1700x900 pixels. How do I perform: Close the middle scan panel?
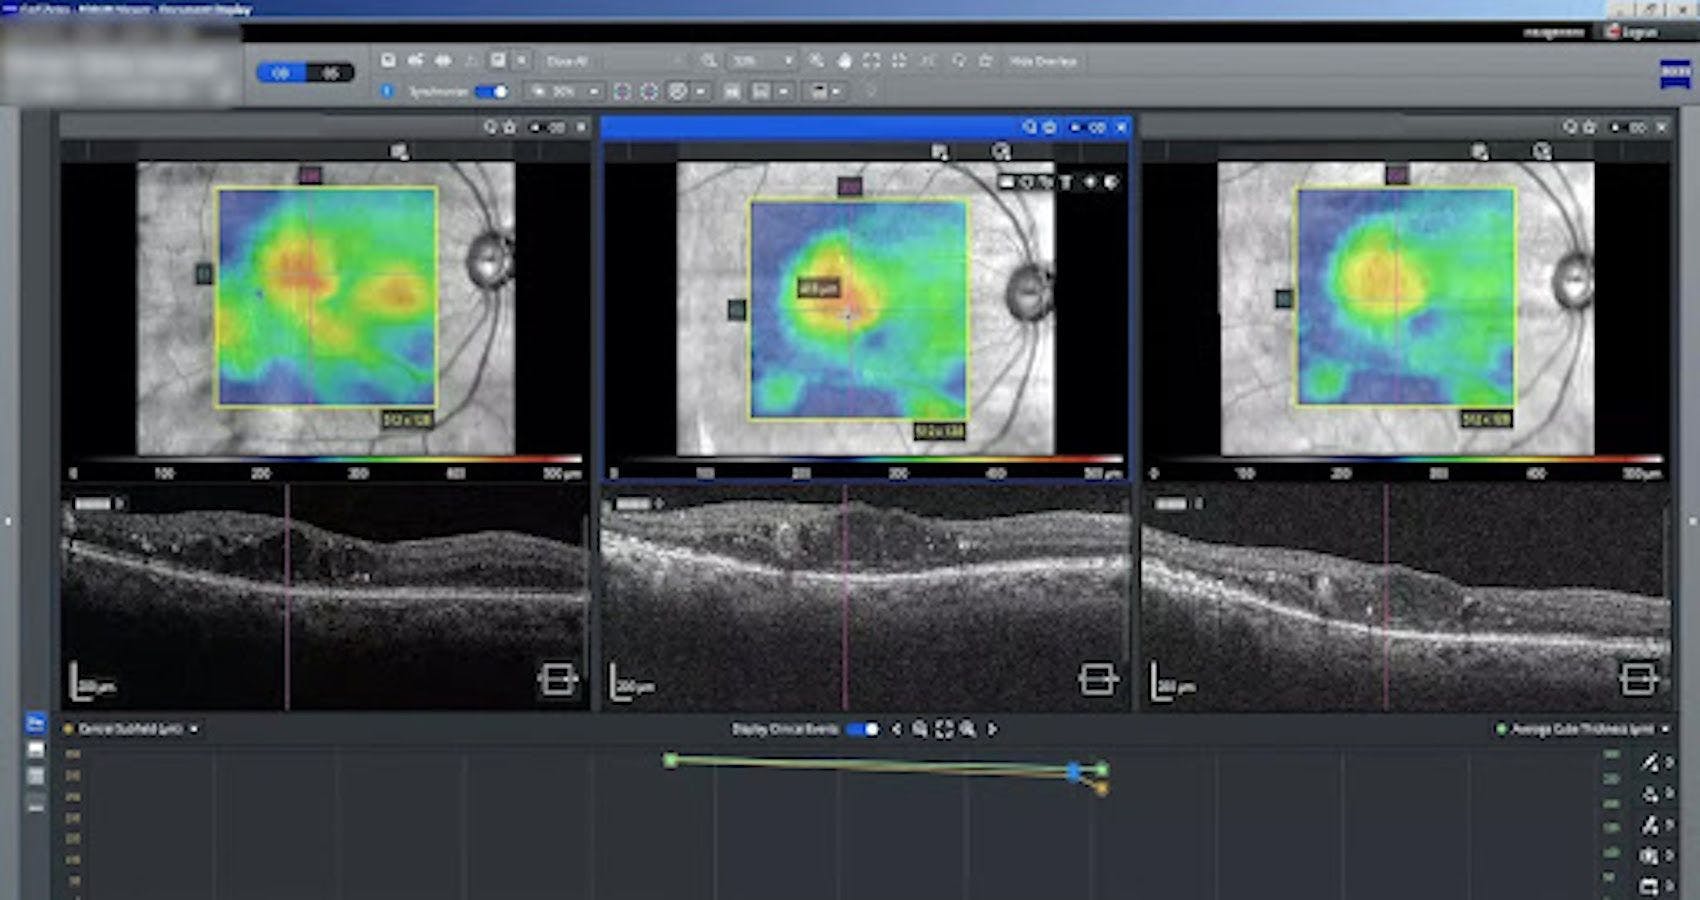1121,127
